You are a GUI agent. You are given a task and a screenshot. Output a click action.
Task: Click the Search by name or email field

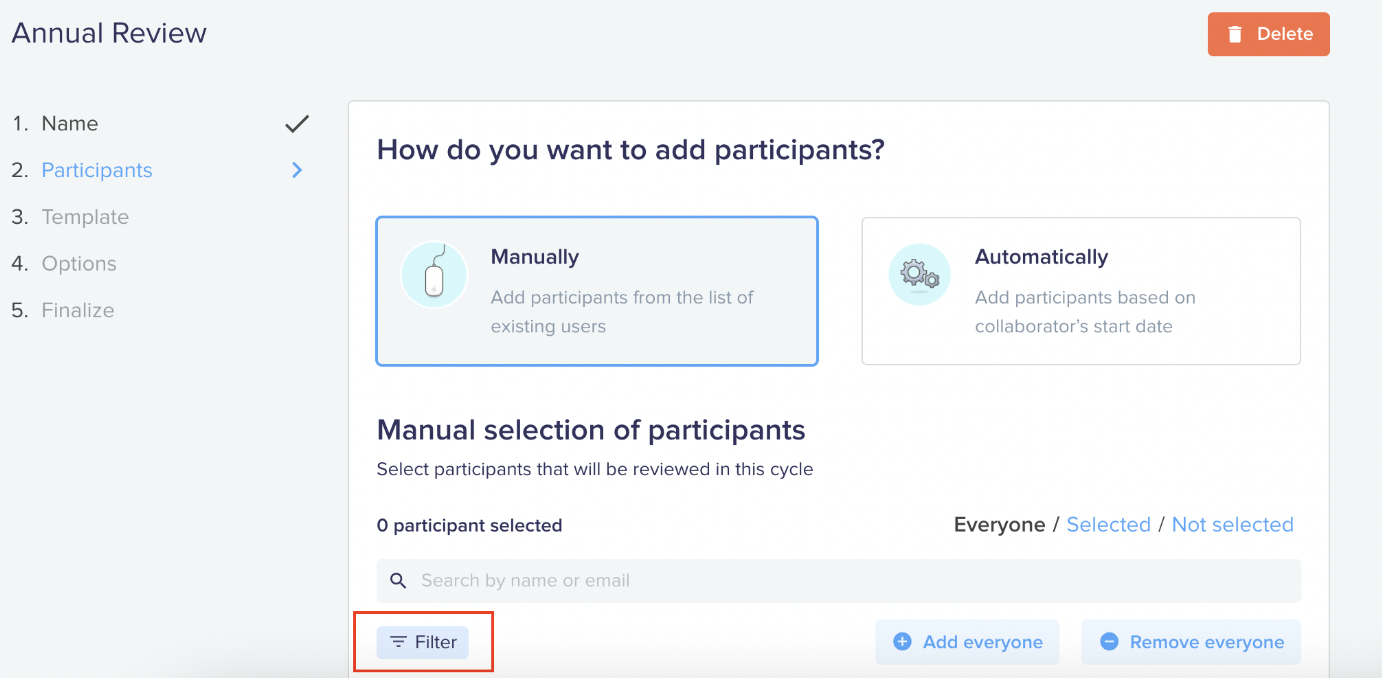[838, 581]
